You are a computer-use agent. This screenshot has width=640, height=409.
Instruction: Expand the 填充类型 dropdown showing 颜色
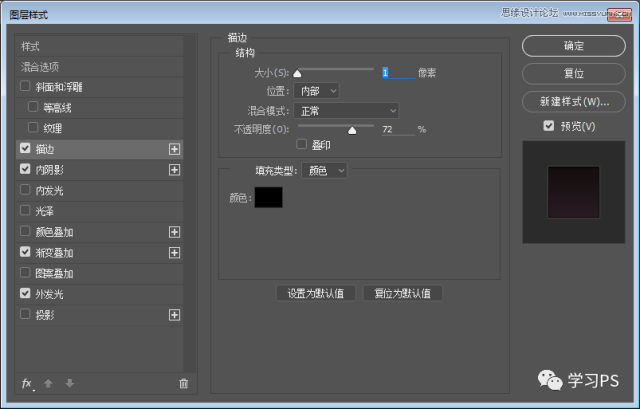click(325, 171)
